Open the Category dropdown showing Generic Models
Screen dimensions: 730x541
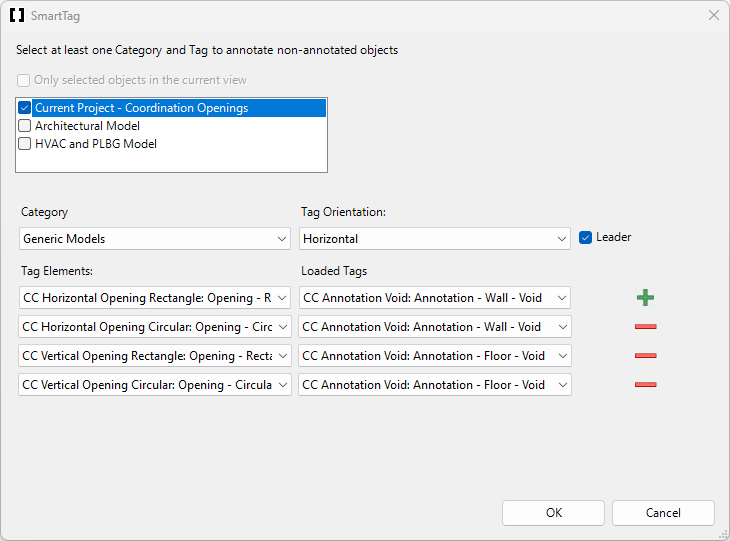(x=155, y=239)
